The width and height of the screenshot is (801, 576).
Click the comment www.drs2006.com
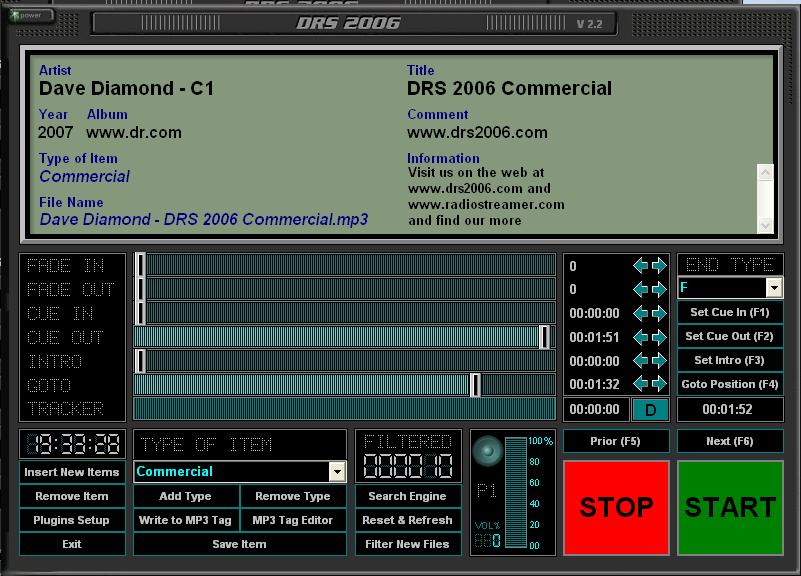click(477, 133)
